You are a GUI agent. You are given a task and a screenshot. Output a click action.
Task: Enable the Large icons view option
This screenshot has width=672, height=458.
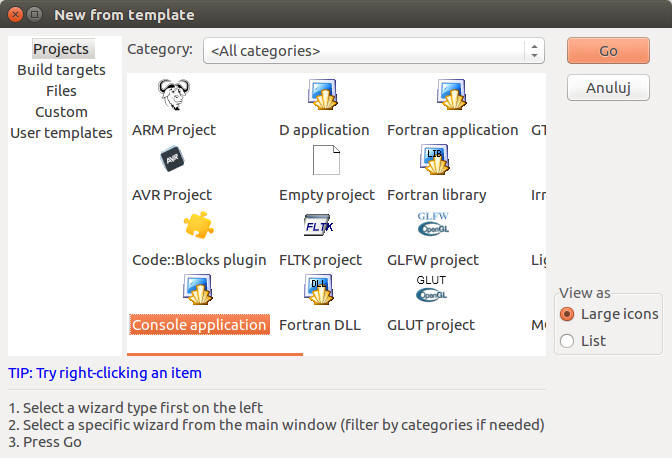(x=568, y=314)
